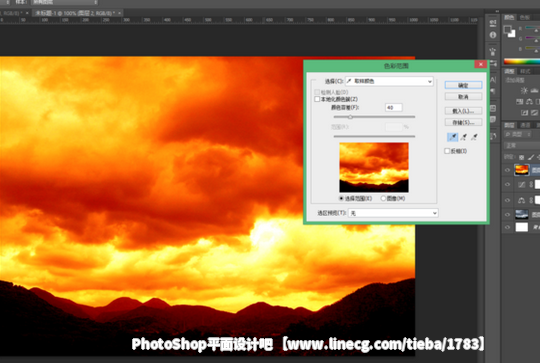Click the background color swatch

click(512, 34)
